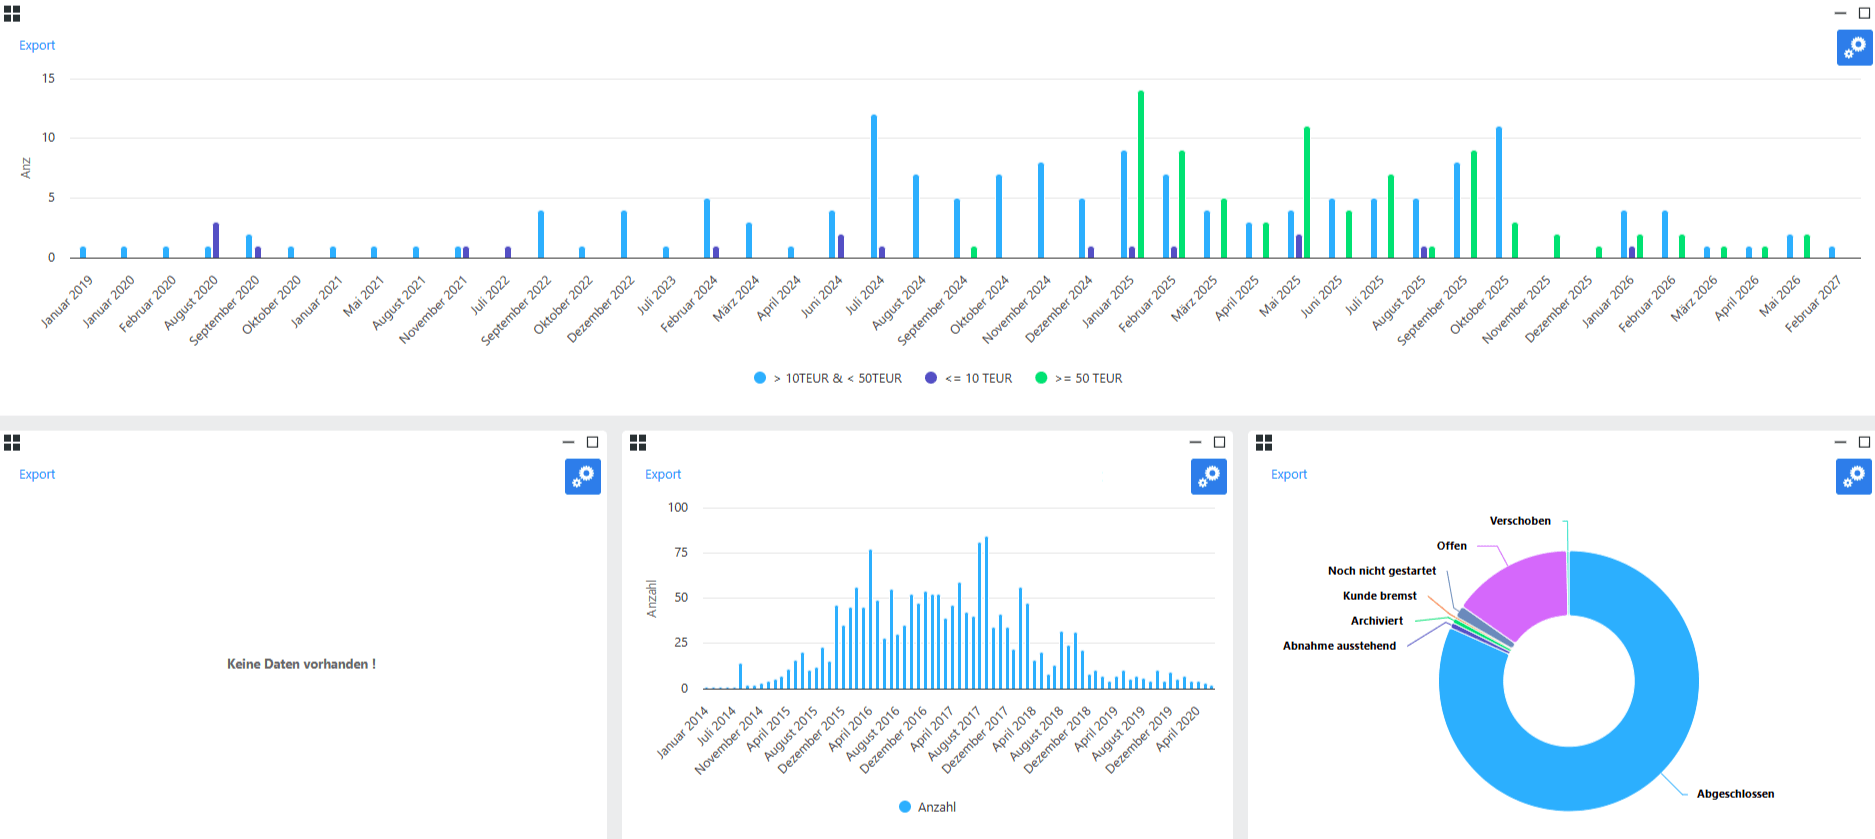Click Export in the 'Keine Daten vorhanden' panel
This screenshot has width=1875, height=839.
coord(37,475)
